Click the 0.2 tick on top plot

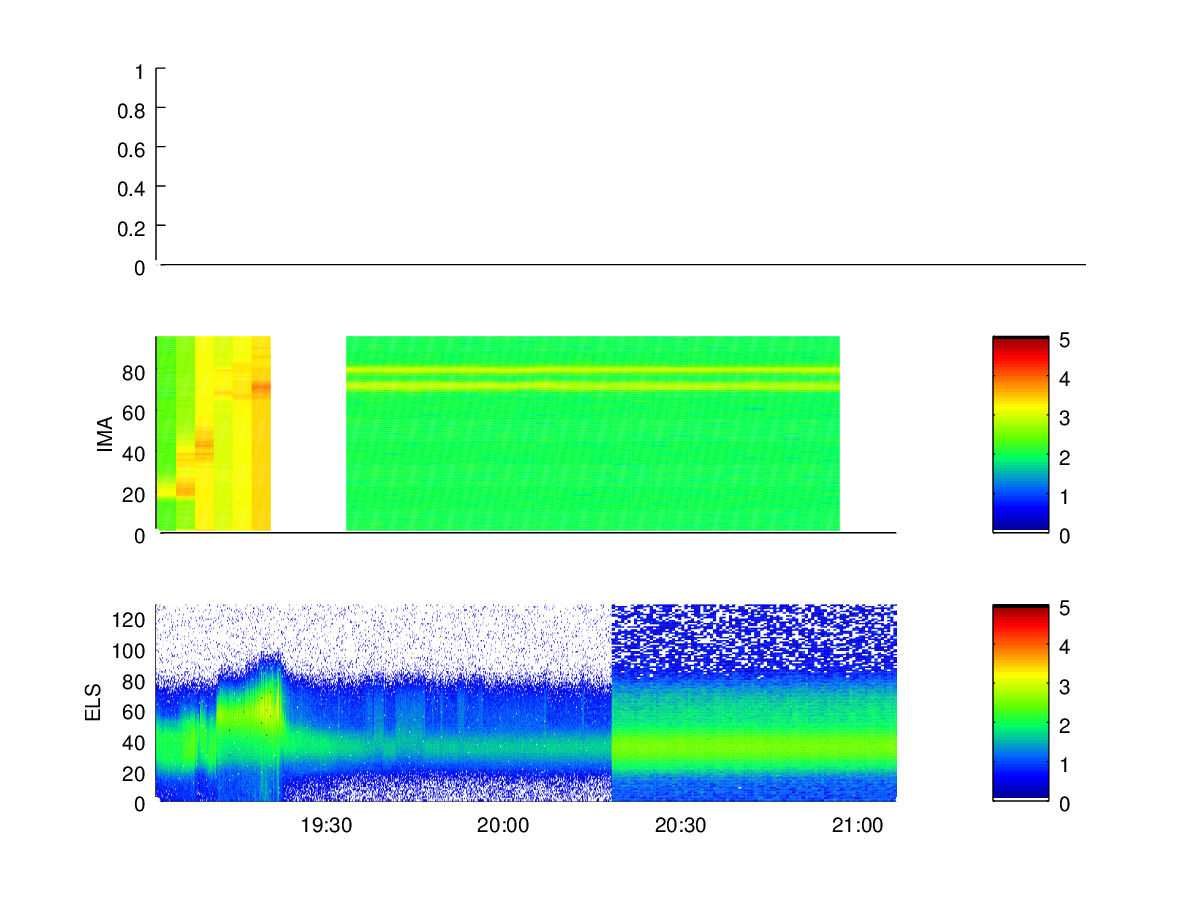pos(131,228)
